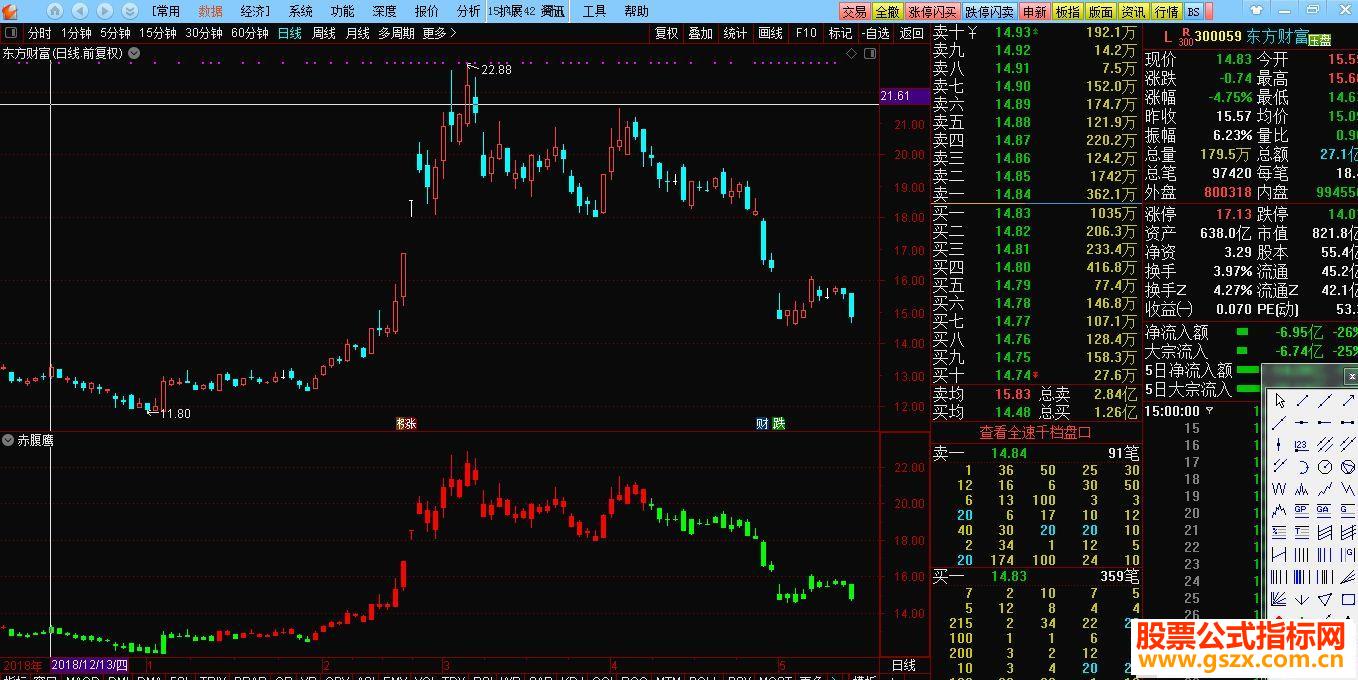
Task: Click the 申新 button
Action: [1035, 12]
